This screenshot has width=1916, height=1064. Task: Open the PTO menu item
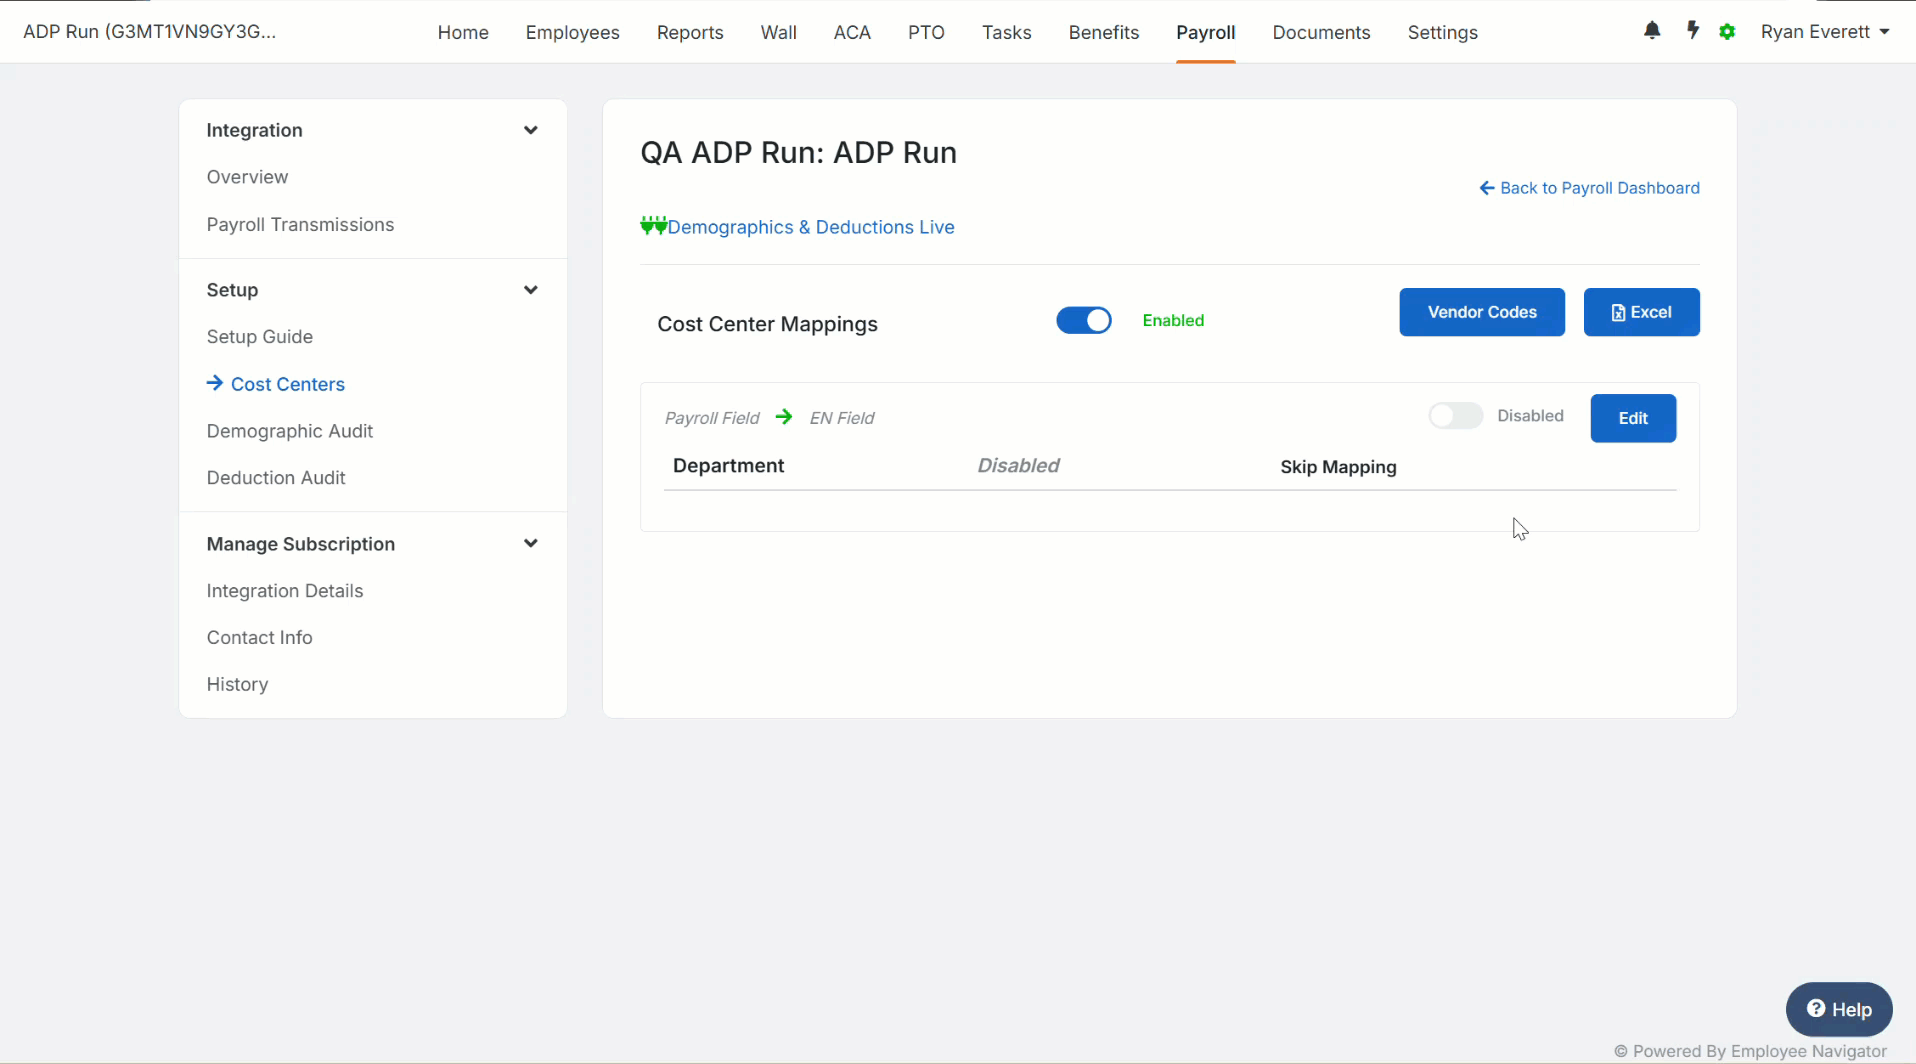coord(926,32)
